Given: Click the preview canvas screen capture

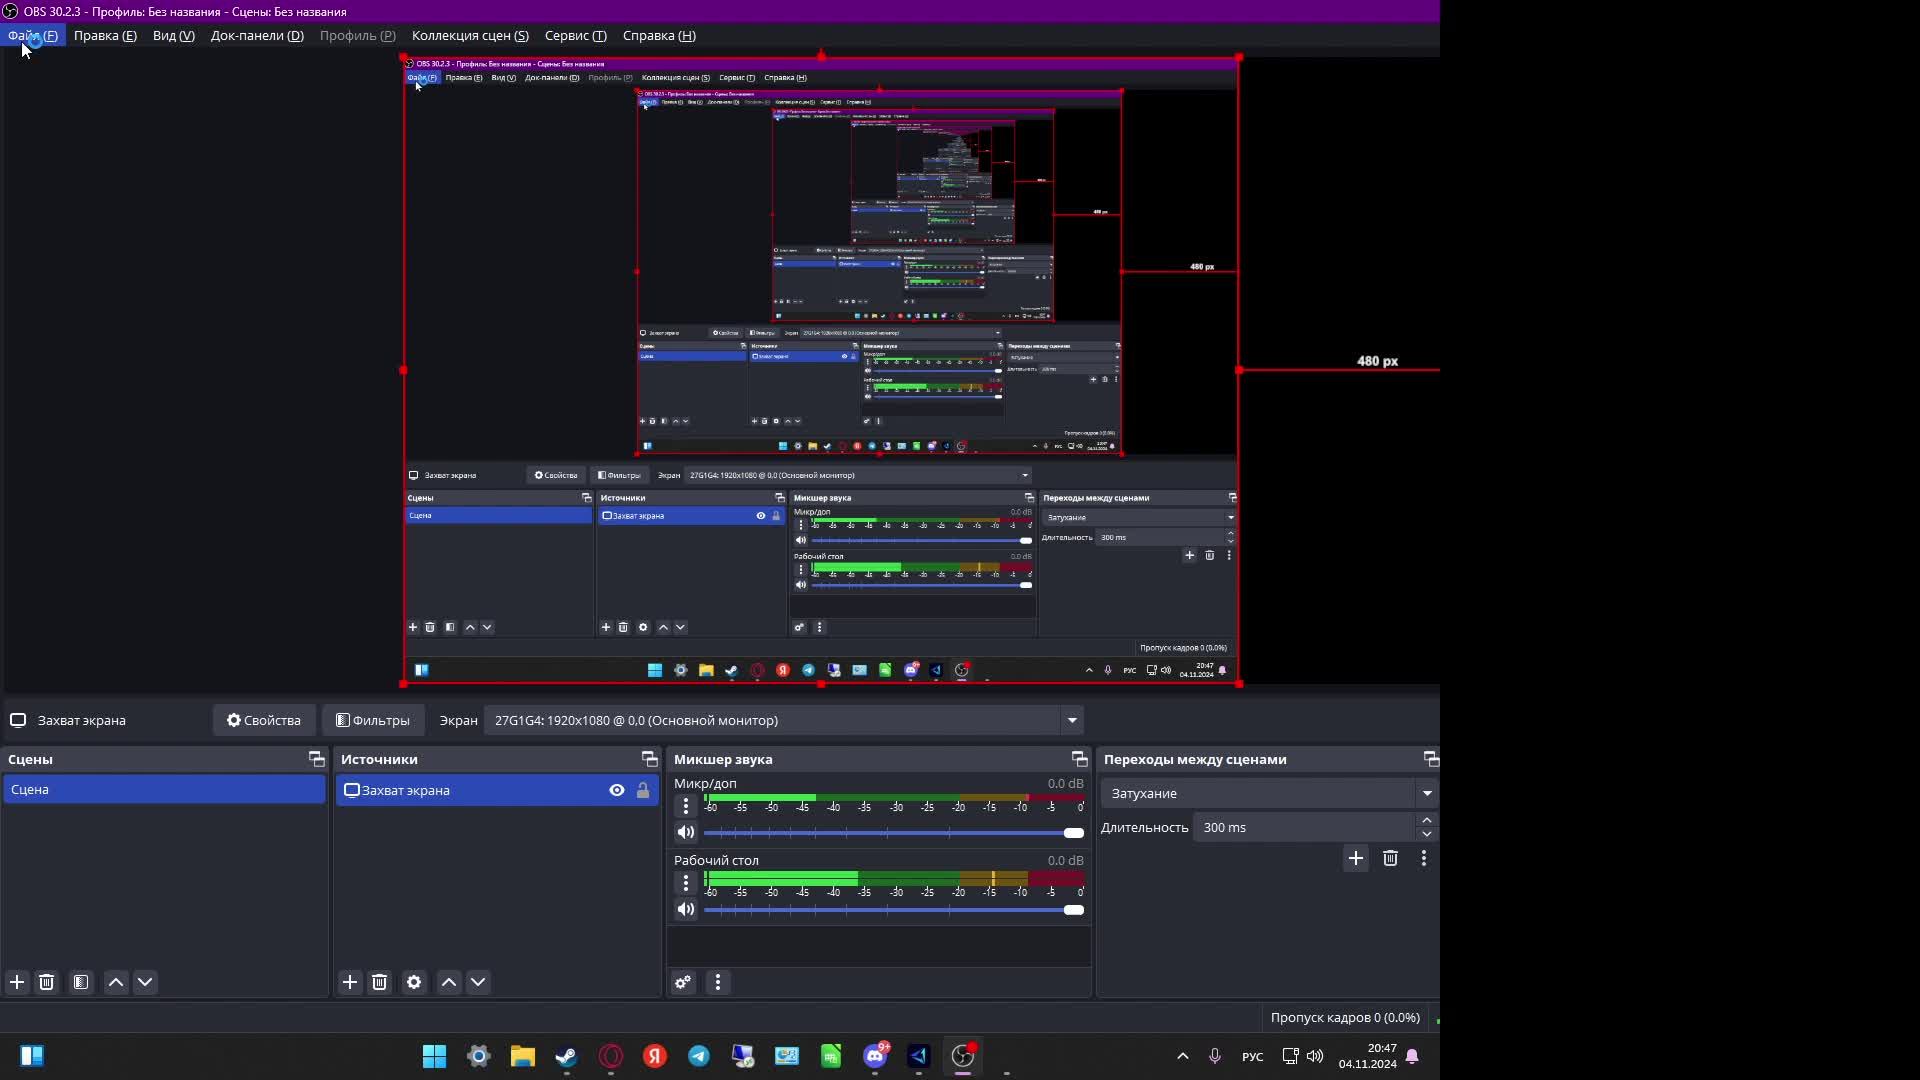Looking at the screenshot, I should (821, 370).
